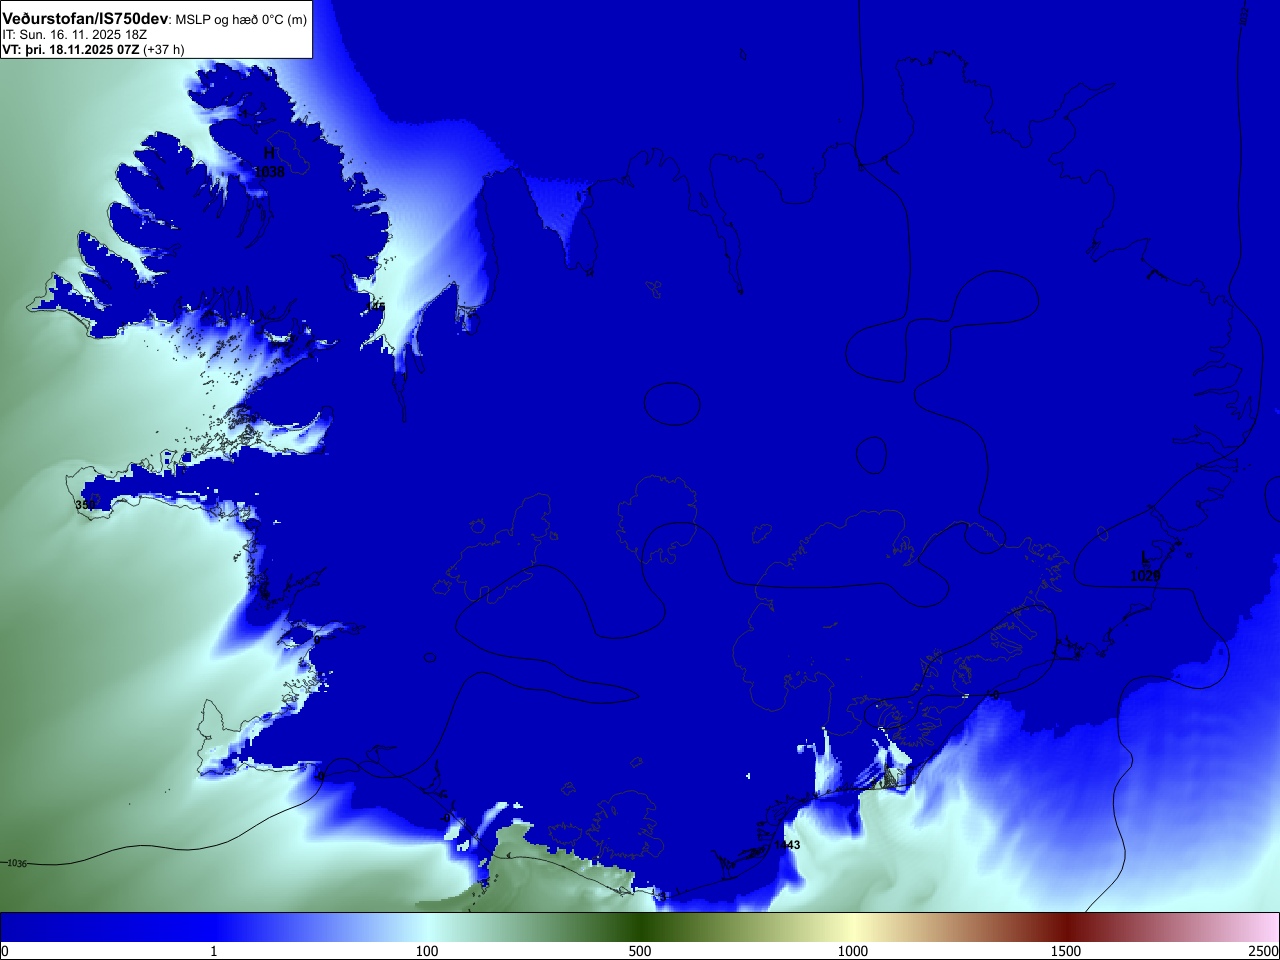Click the 'IT: Sun. 16. 11. 2025 18Z' line
The height and width of the screenshot is (960, 1280).
[75, 34]
